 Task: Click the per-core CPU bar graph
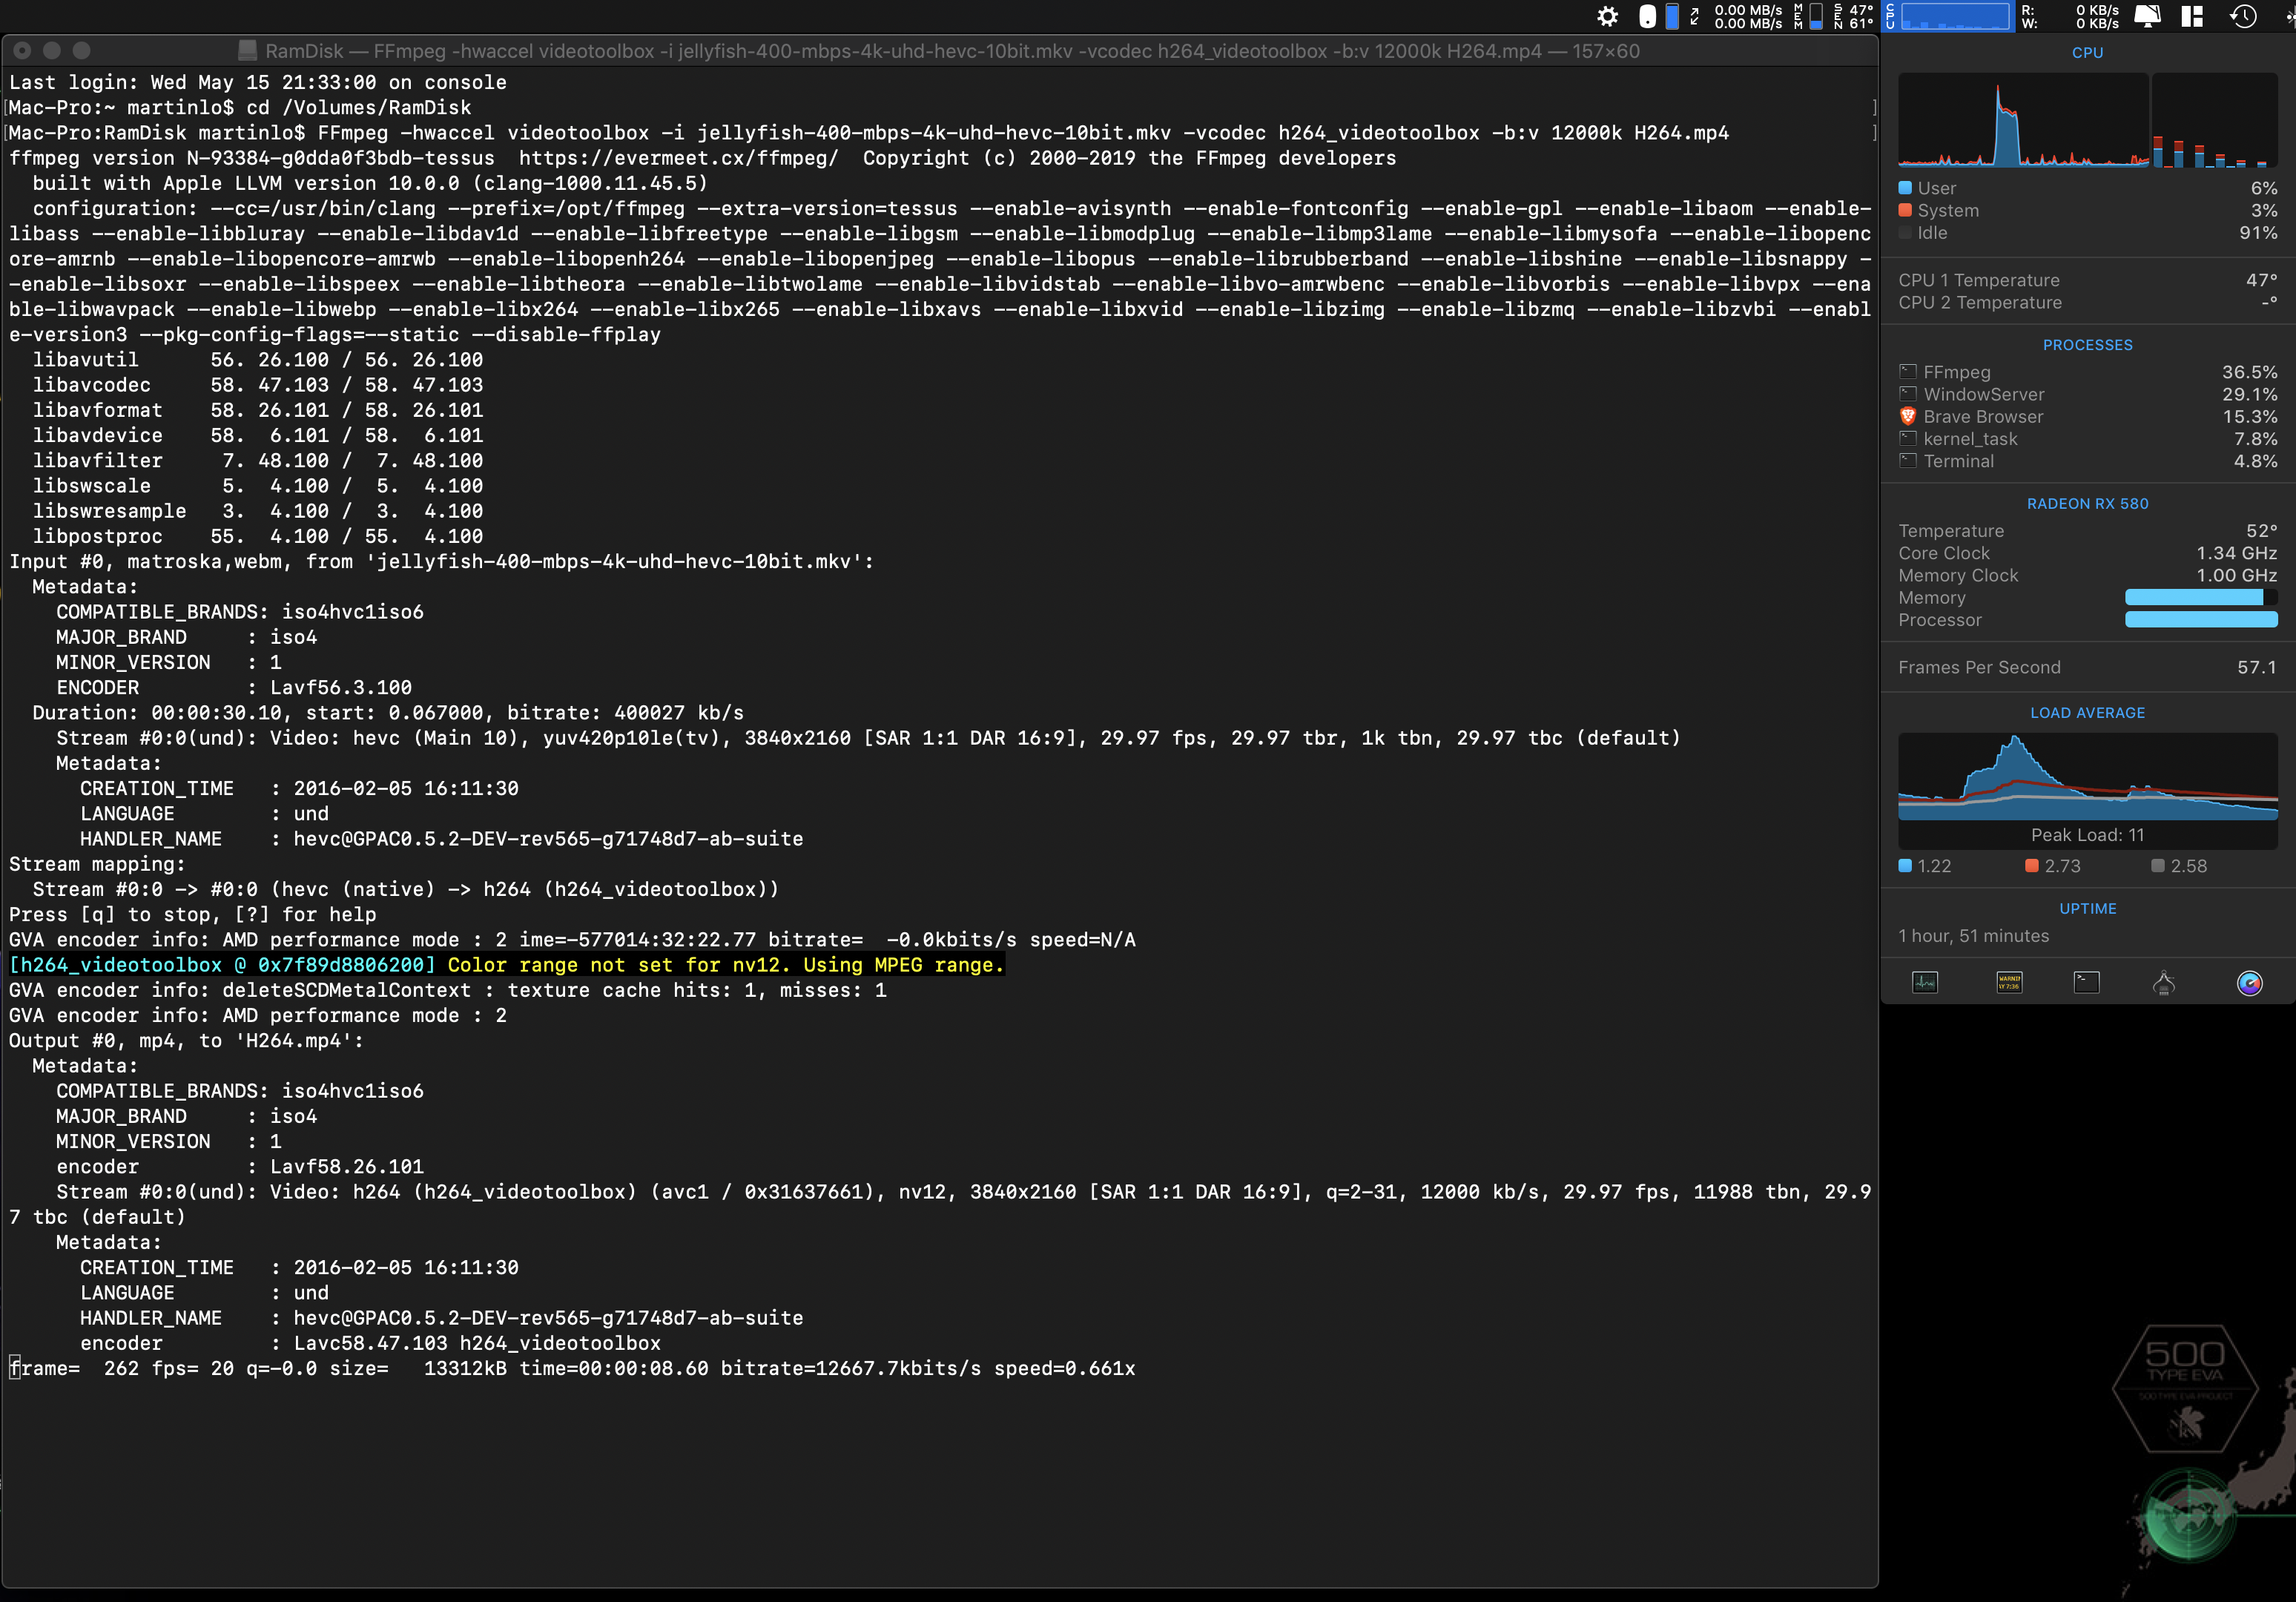(2214, 119)
